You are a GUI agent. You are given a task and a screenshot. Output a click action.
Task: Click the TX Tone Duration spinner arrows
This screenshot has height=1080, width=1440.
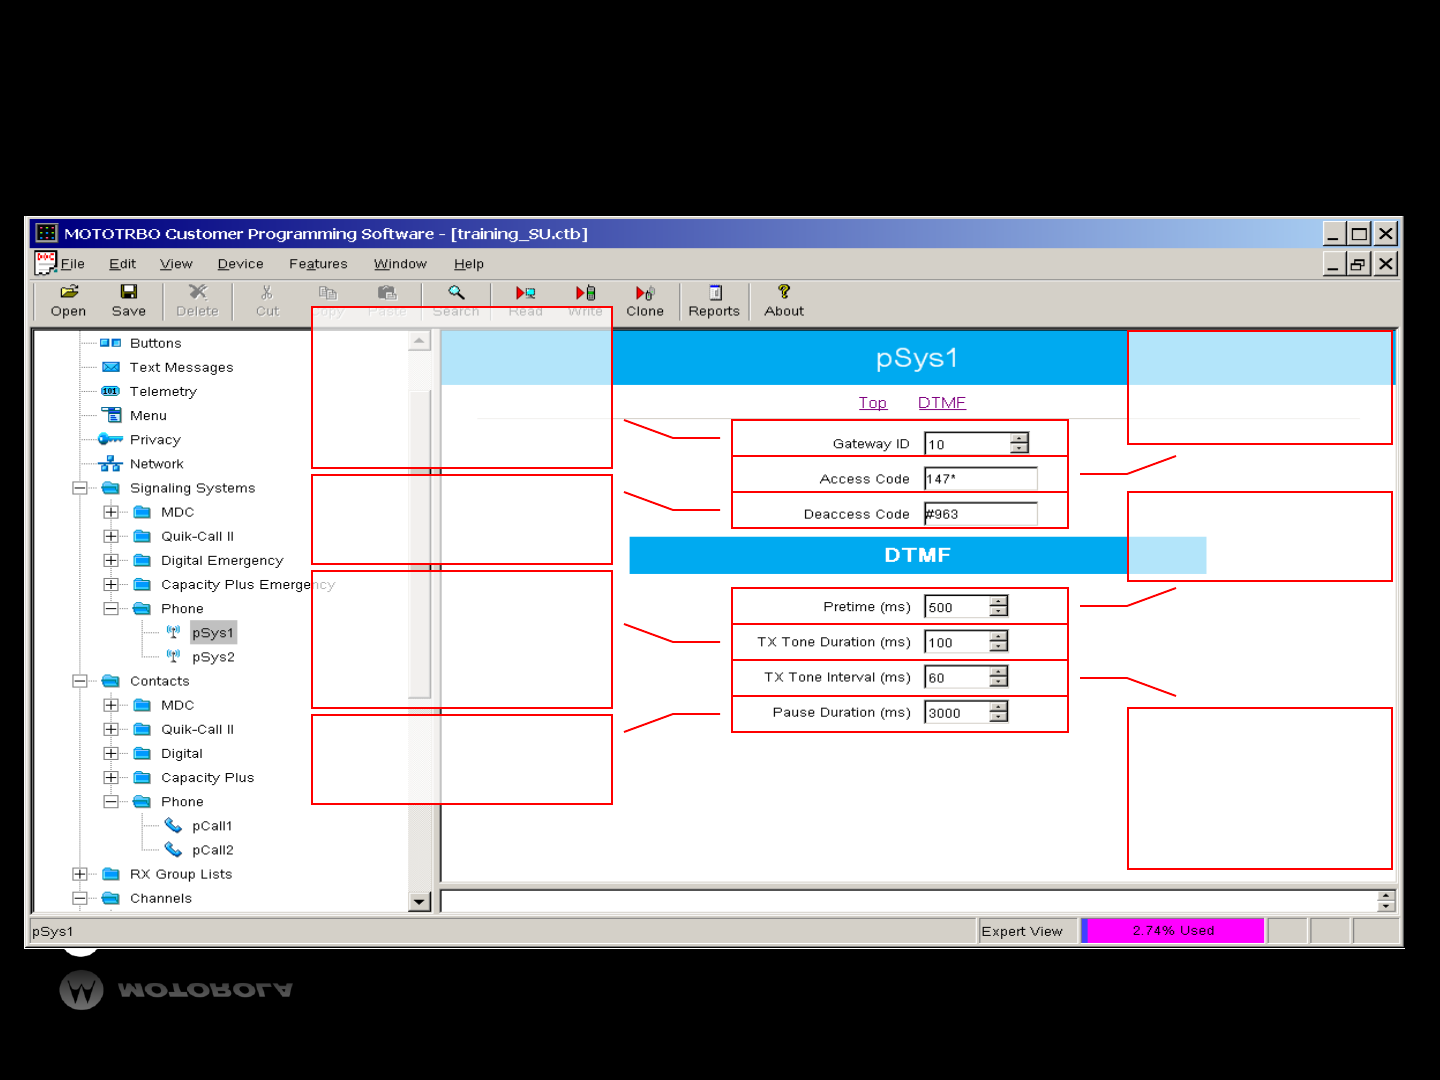point(999,641)
